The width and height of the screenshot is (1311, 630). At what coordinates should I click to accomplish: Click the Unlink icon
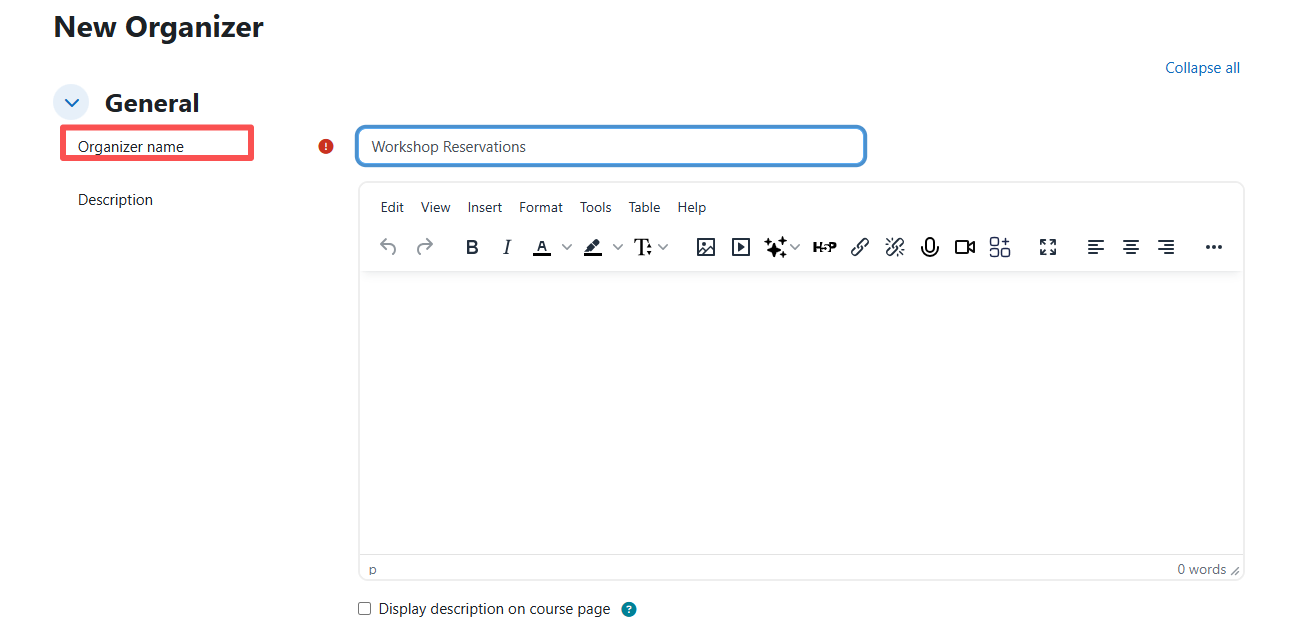(895, 247)
